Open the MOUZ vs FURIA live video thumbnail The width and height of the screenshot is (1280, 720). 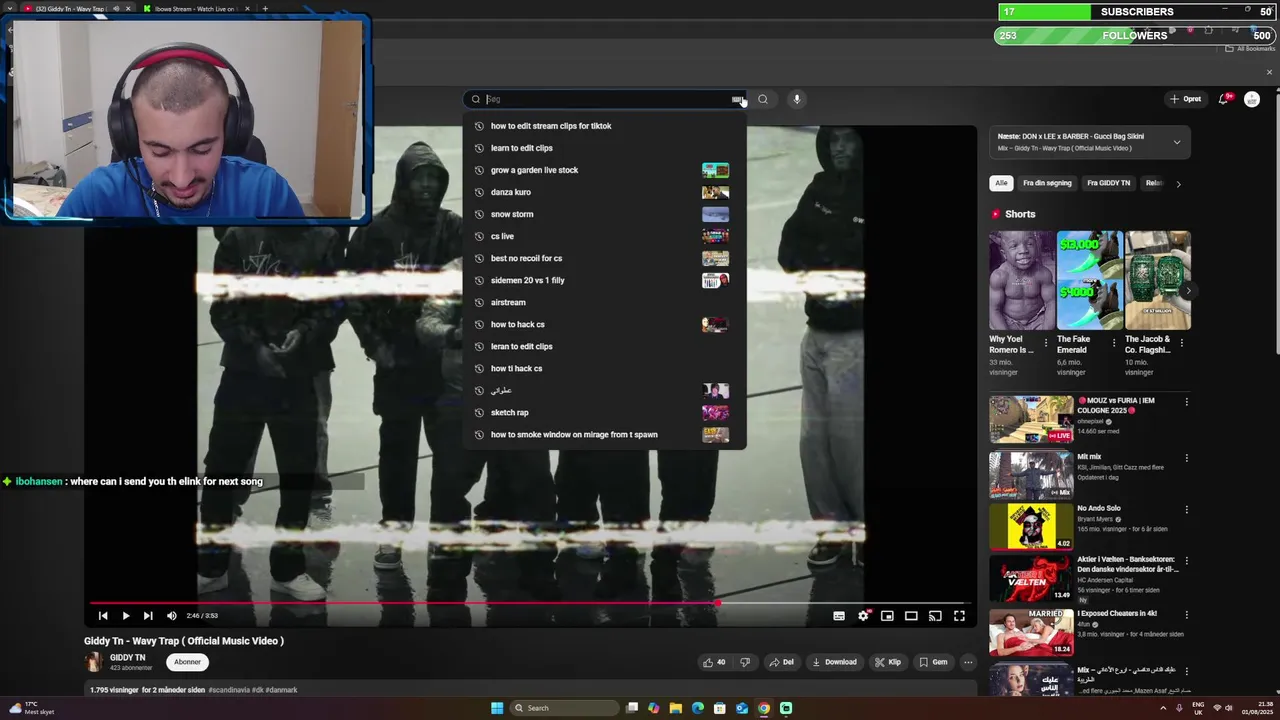[1031, 419]
